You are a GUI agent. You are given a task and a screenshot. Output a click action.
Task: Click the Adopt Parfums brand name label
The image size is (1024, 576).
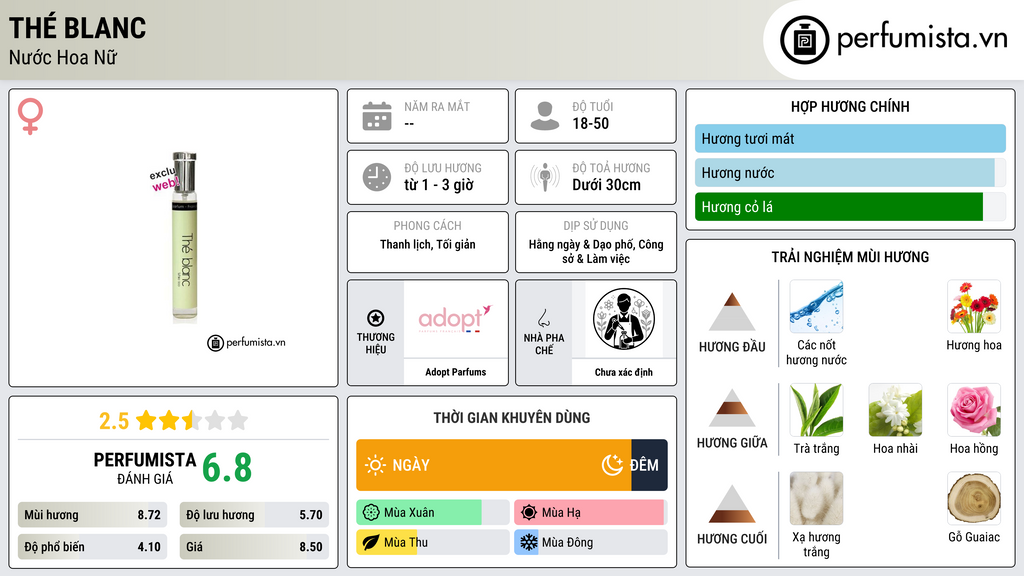(x=455, y=372)
